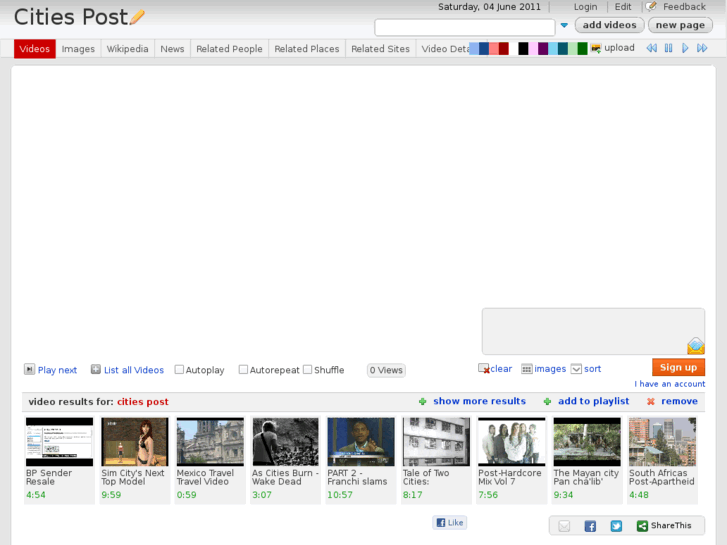Click the green ShareThis icon

coord(642,526)
